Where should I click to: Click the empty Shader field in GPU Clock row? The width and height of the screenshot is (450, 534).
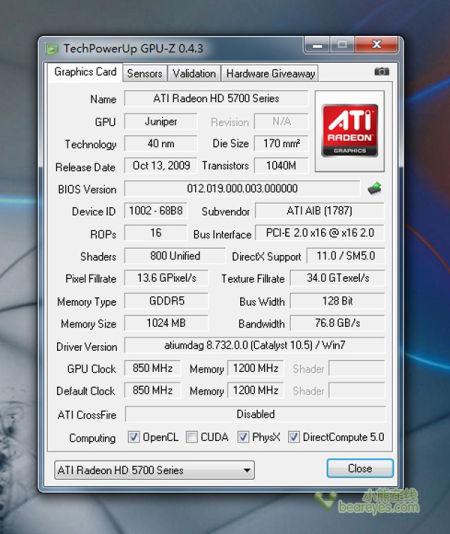pyautogui.click(x=357, y=368)
